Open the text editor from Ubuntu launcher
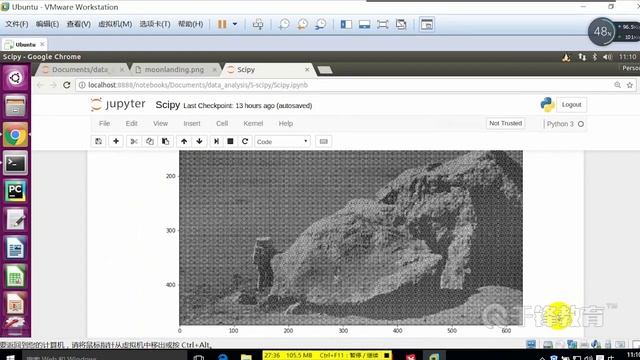The width and height of the screenshot is (640, 360). [15, 220]
